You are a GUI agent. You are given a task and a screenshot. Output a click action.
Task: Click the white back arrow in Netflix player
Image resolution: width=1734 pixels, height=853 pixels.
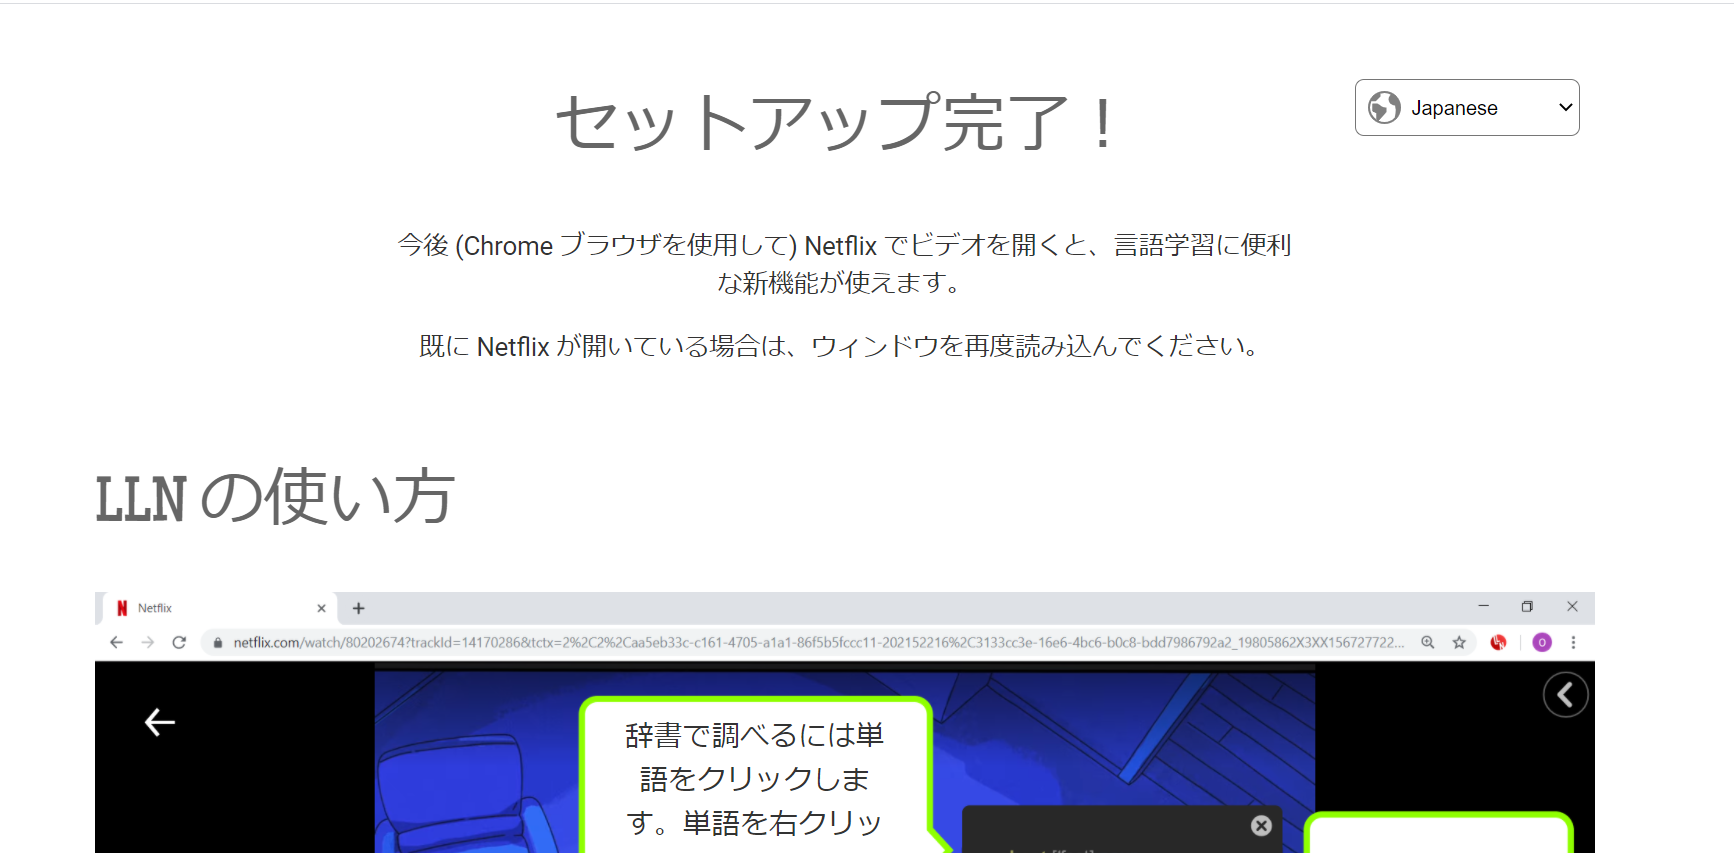[x=160, y=722]
